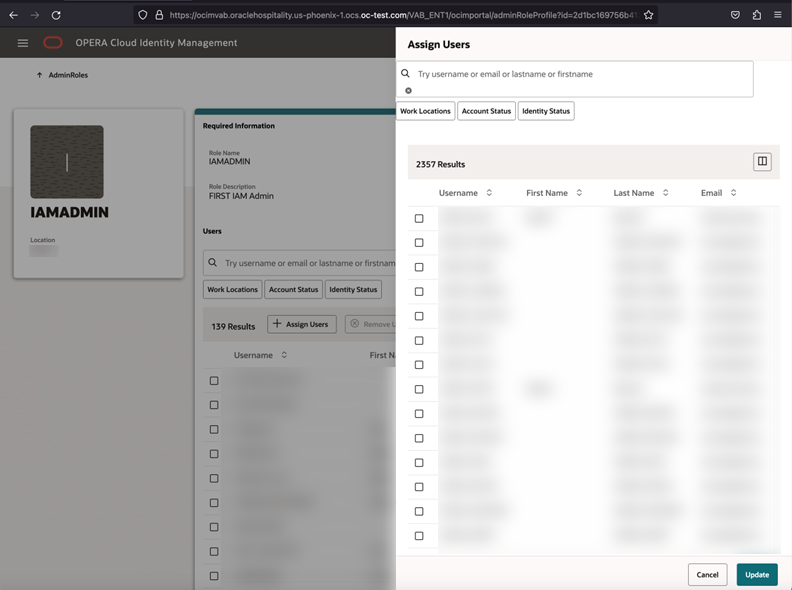Reload the page with the refresh icon
Screen dimensions: 792x590
[56, 15]
